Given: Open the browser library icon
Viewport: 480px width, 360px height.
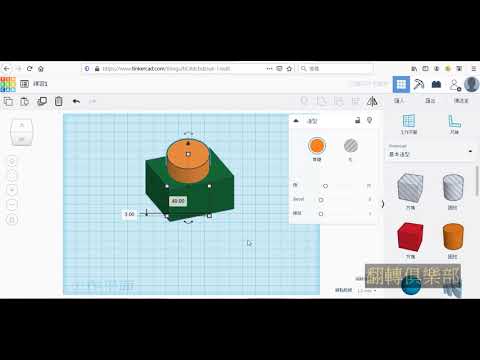Looking at the screenshot, I should click(x=414, y=69).
